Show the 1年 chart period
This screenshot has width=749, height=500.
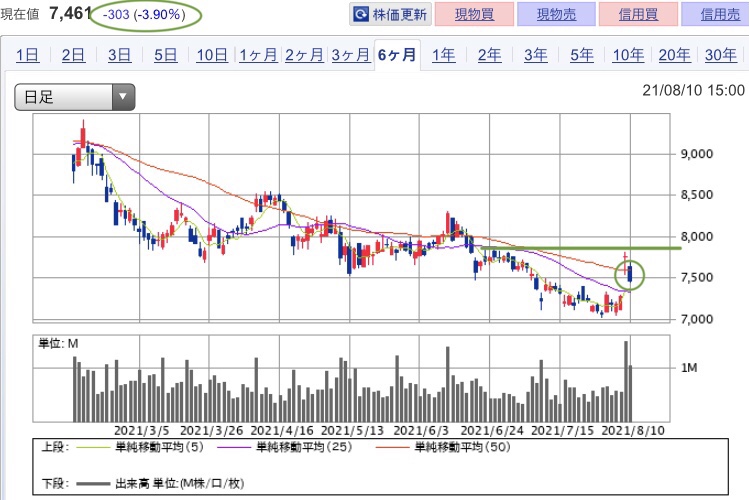click(443, 55)
